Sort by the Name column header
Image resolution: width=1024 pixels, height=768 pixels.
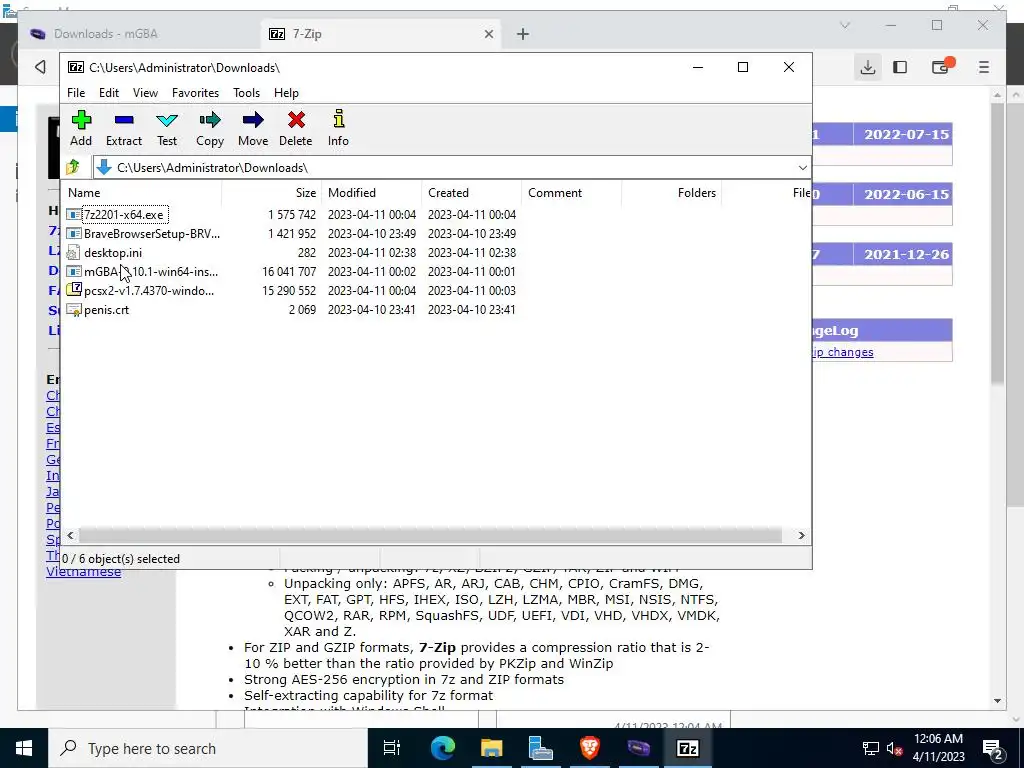[143, 193]
